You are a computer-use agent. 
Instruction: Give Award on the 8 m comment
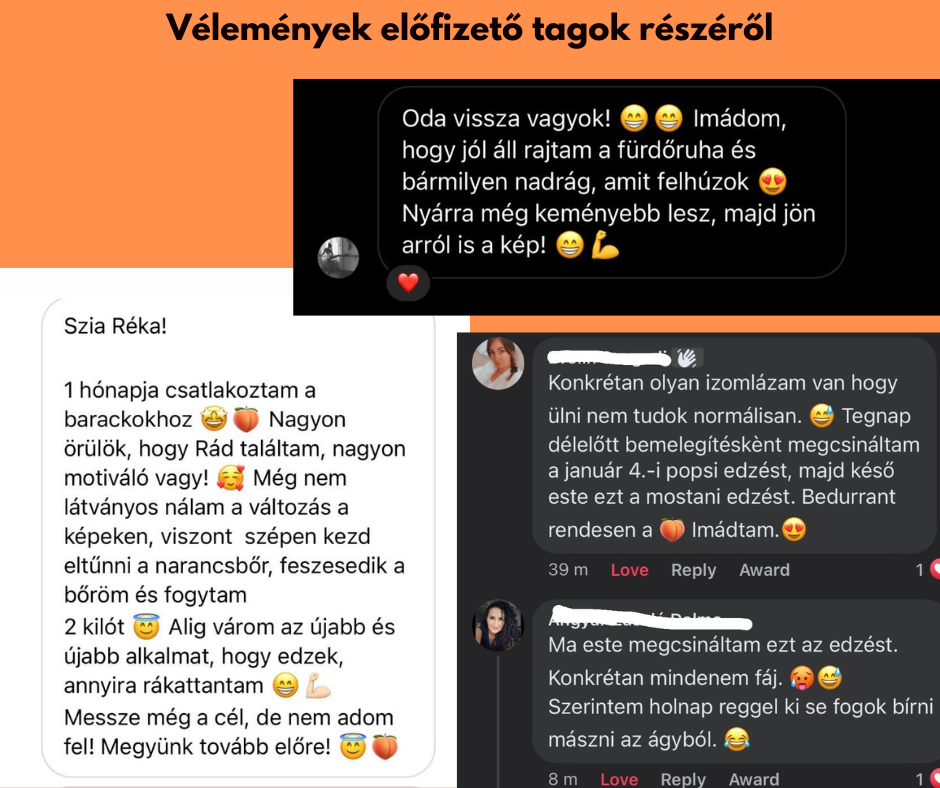(x=754, y=779)
